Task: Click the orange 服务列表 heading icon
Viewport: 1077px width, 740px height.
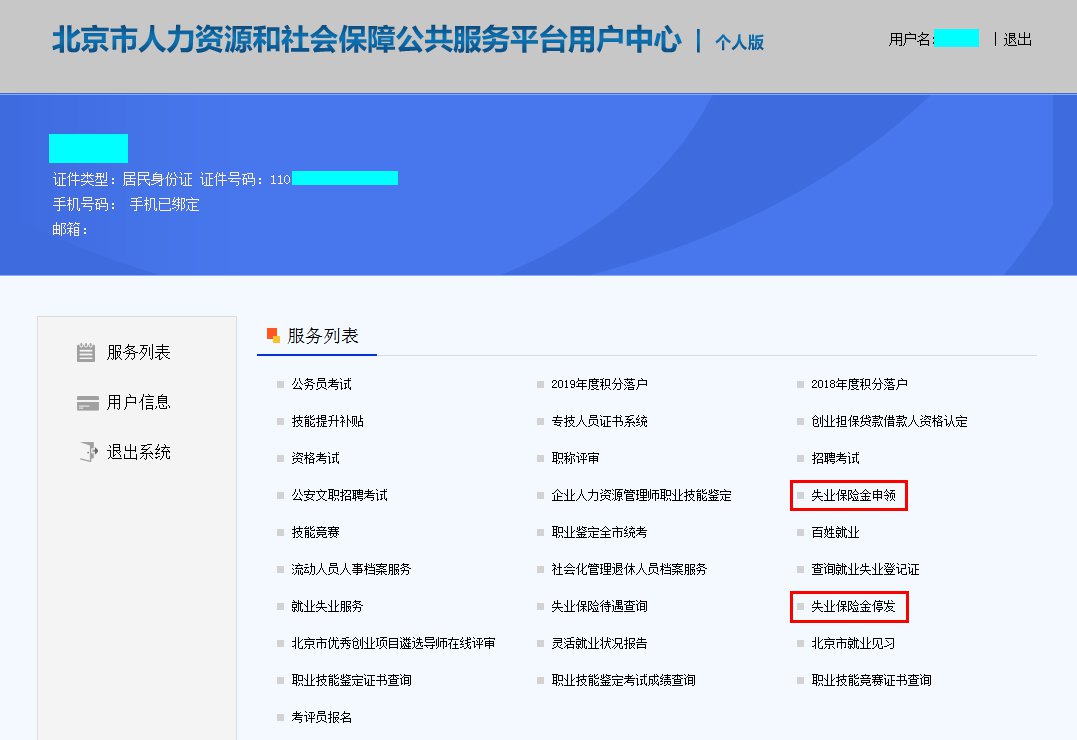Action: coord(273,335)
